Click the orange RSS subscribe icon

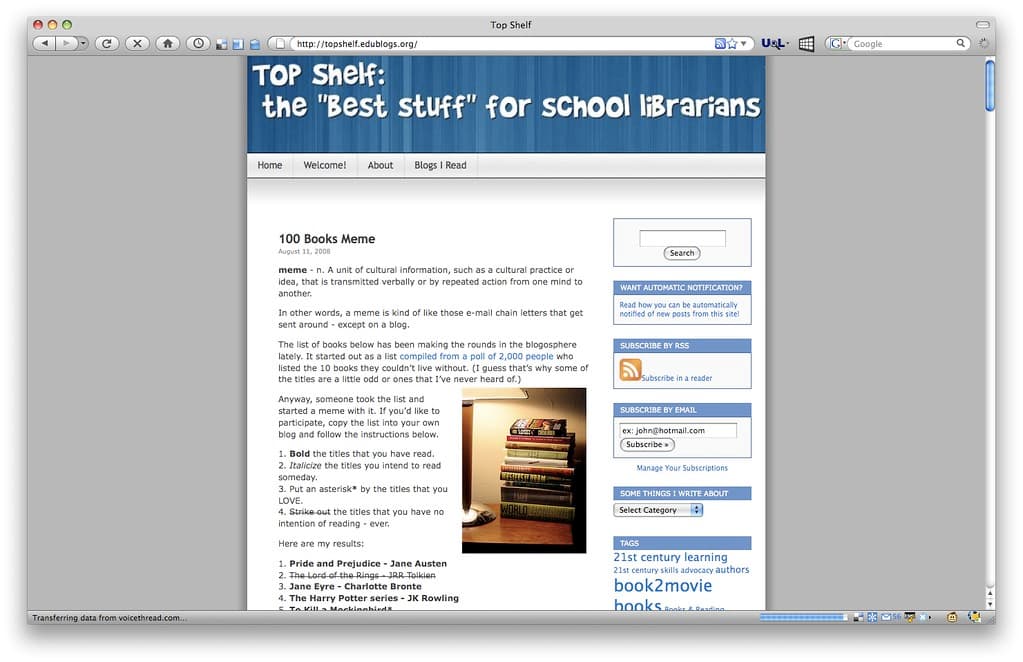(x=630, y=370)
